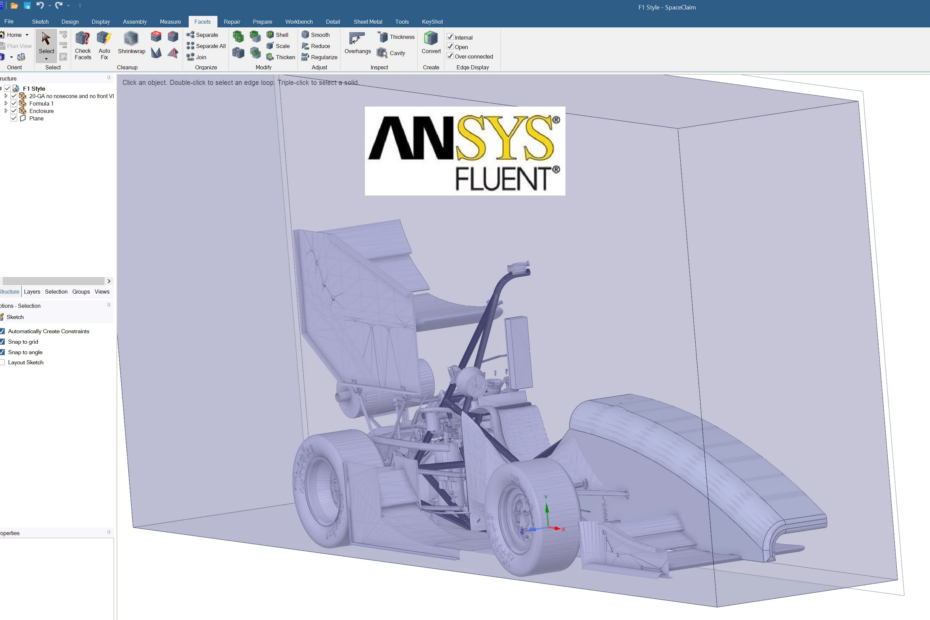The image size is (930, 620).
Task: Expand the Enclosure tree node
Action: pyautogui.click(x=6, y=111)
